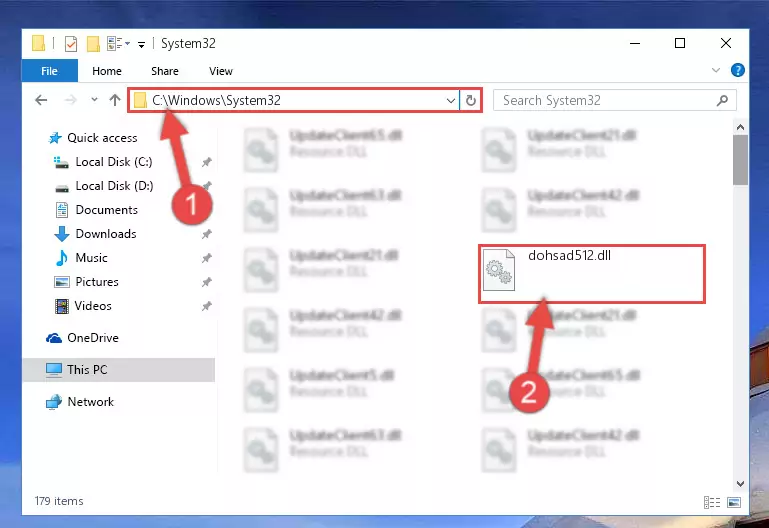The image size is (769, 528).
Task: Open the File ribbon tab
Action: [x=50, y=71]
